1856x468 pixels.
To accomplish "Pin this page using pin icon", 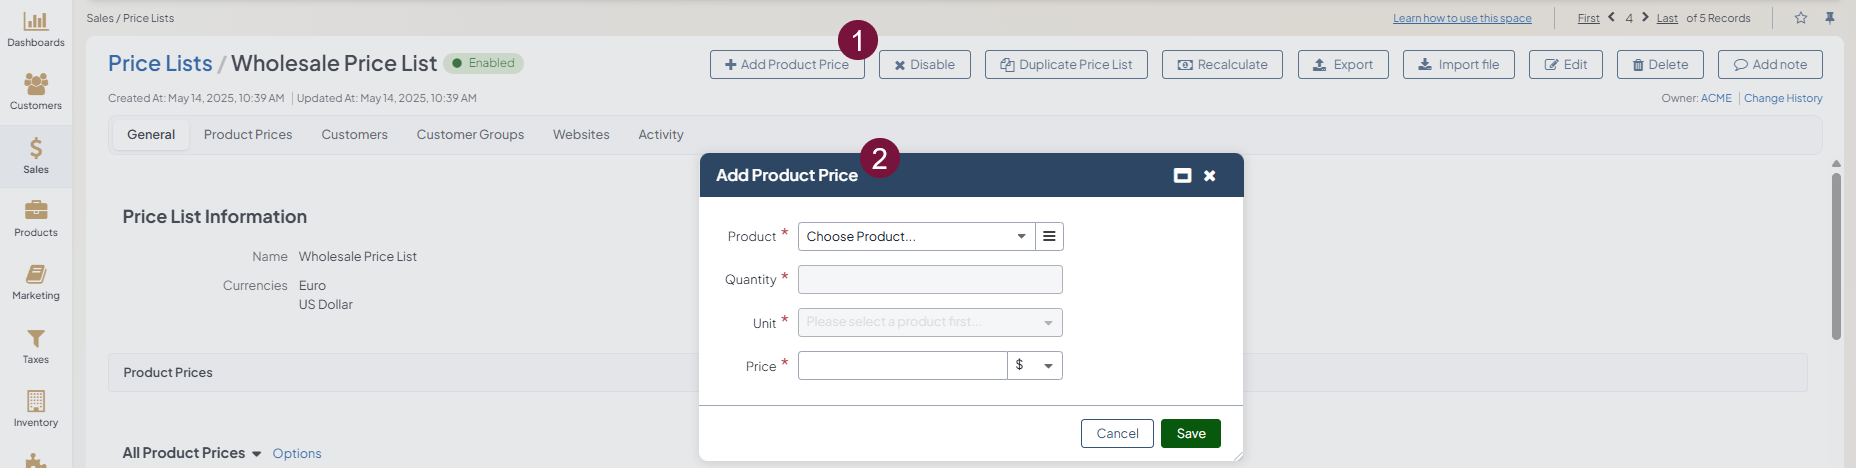I will [x=1830, y=18].
